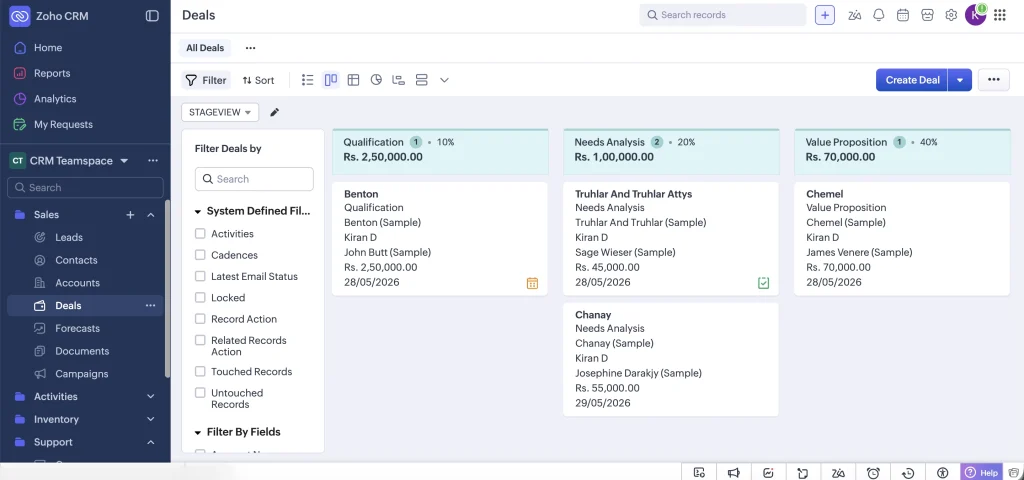1024x480 pixels.
Task: Click the filter panel Search field
Action: pos(254,179)
